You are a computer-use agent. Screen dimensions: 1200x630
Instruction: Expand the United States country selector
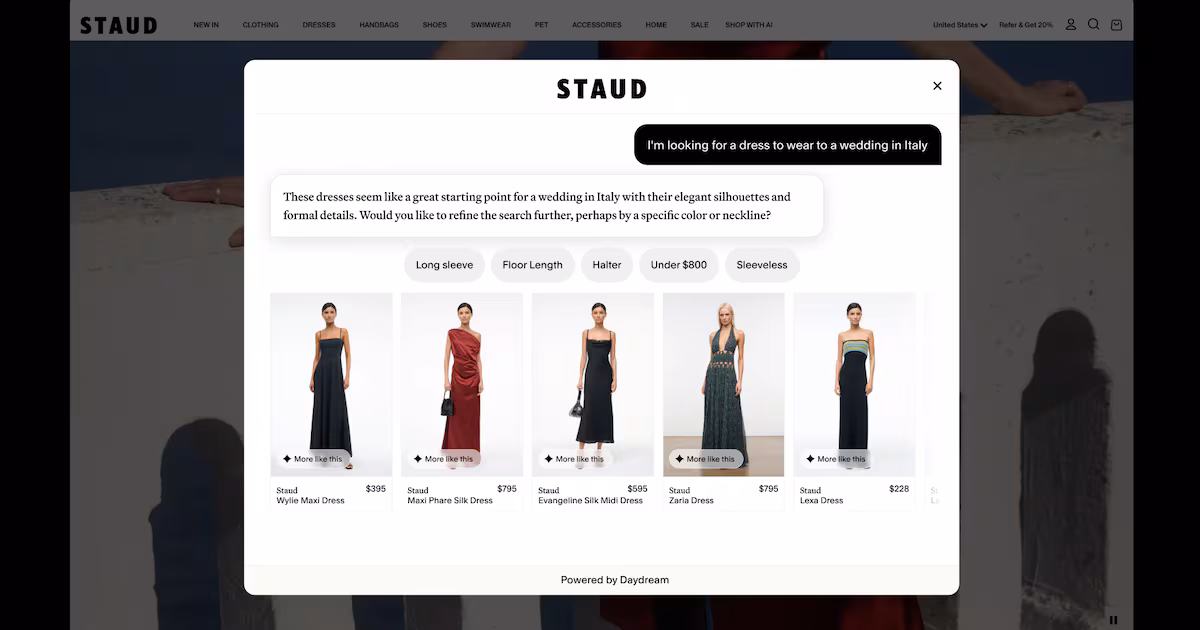click(960, 25)
